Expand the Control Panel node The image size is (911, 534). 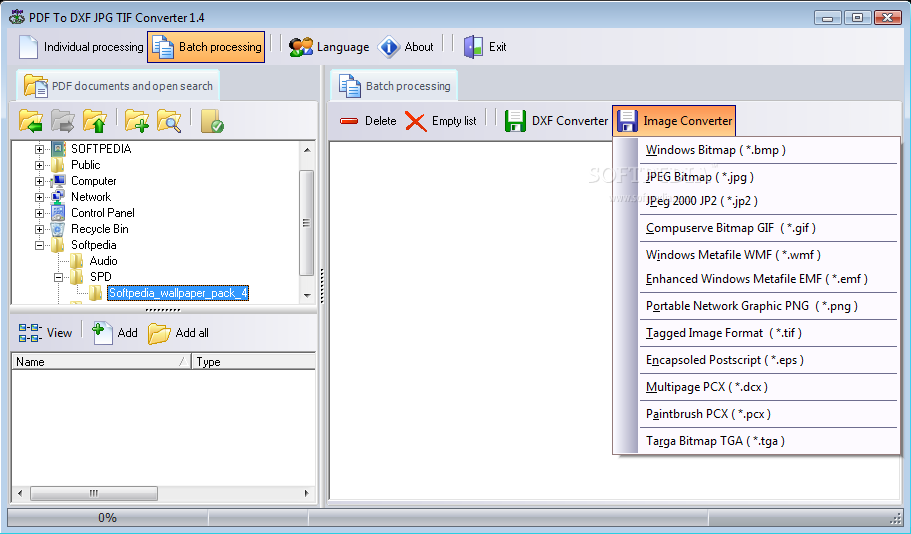pyautogui.click(x=39, y=213)
